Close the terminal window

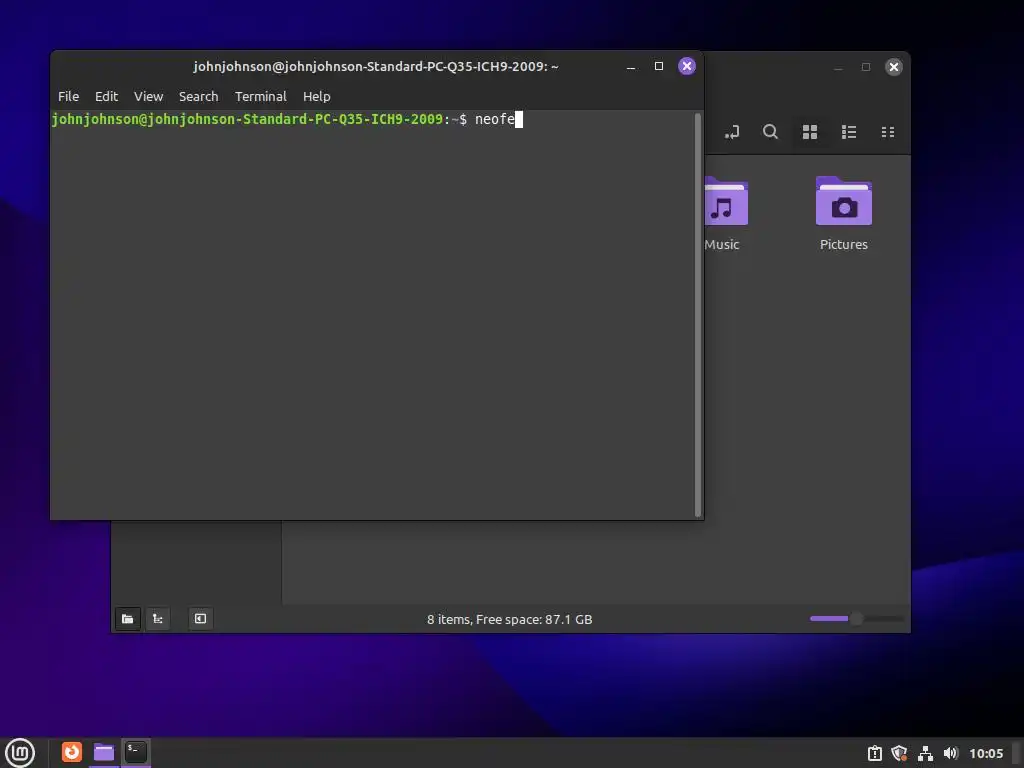[686, 66]
